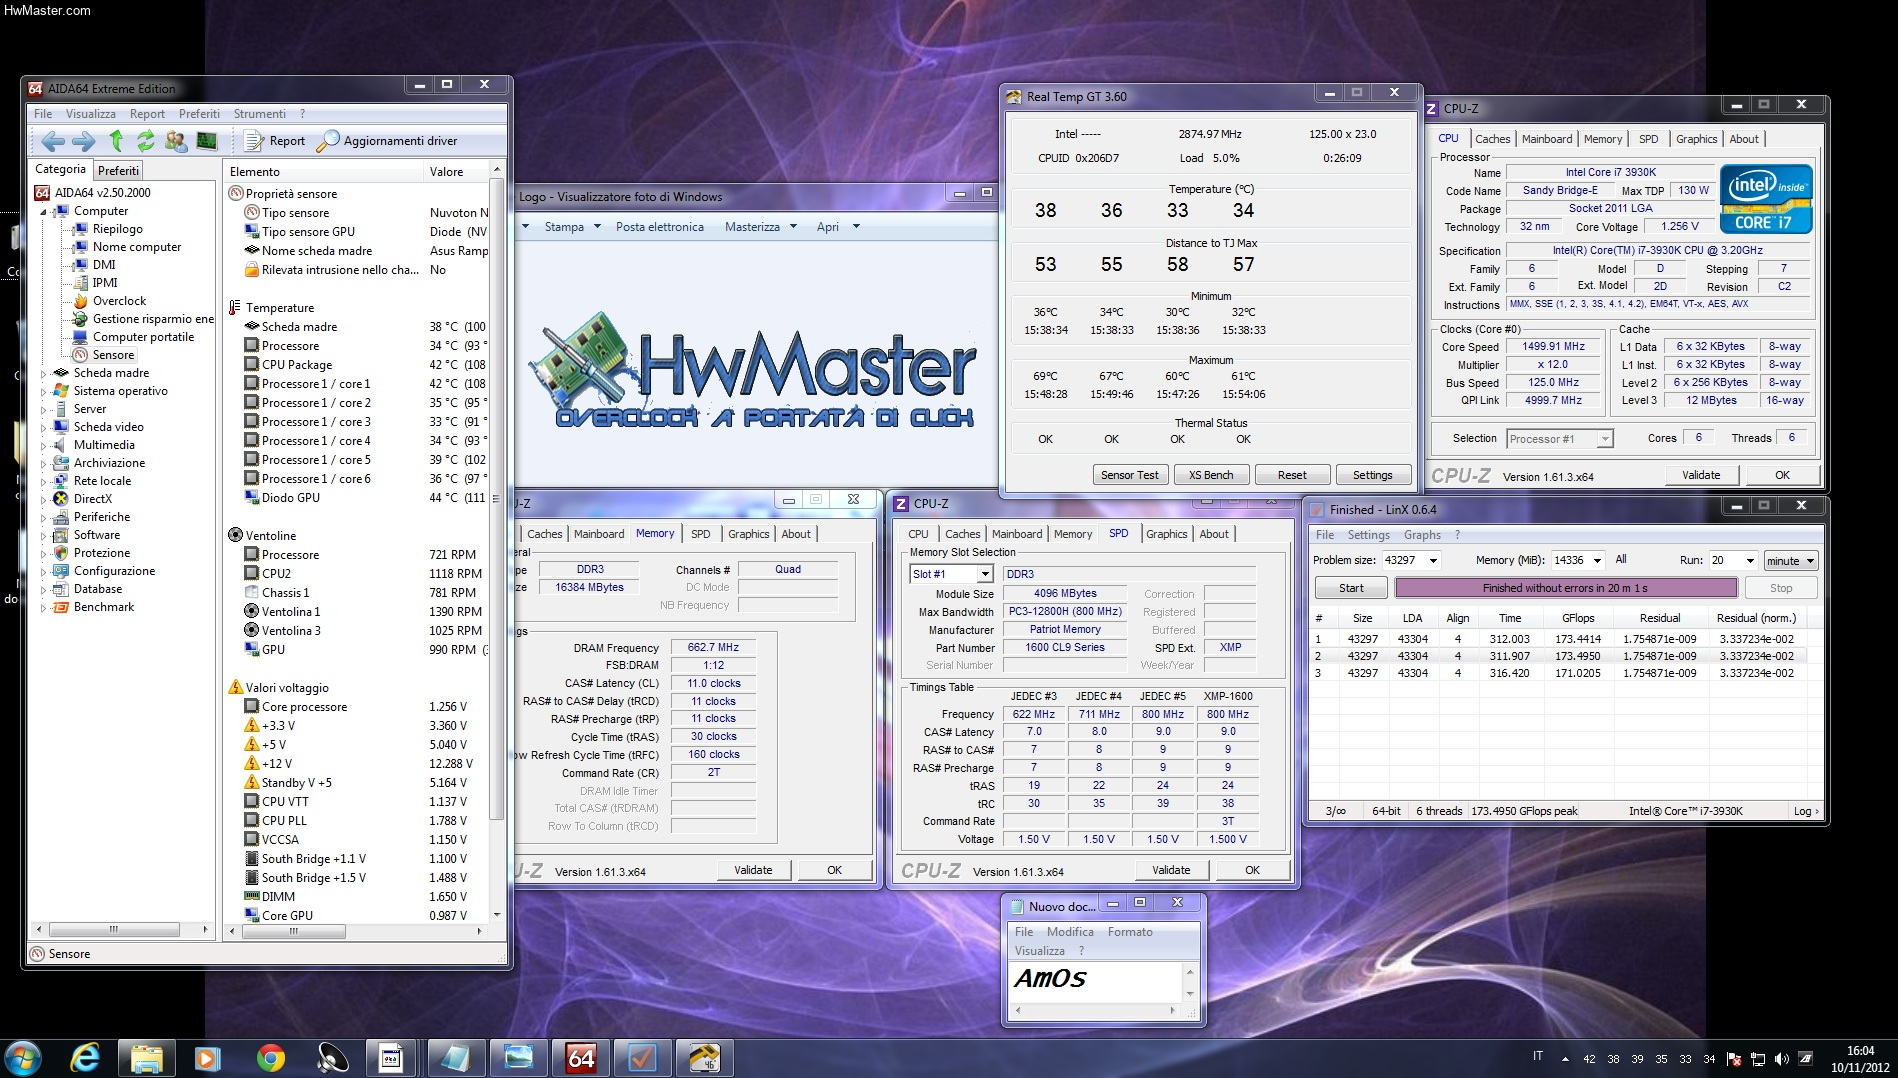The height and width of the screenshot is (1078, 1898).
Task: Click the AIDA64 taskbar icon
Action: pyautogui.click(x=581, y=1058)
